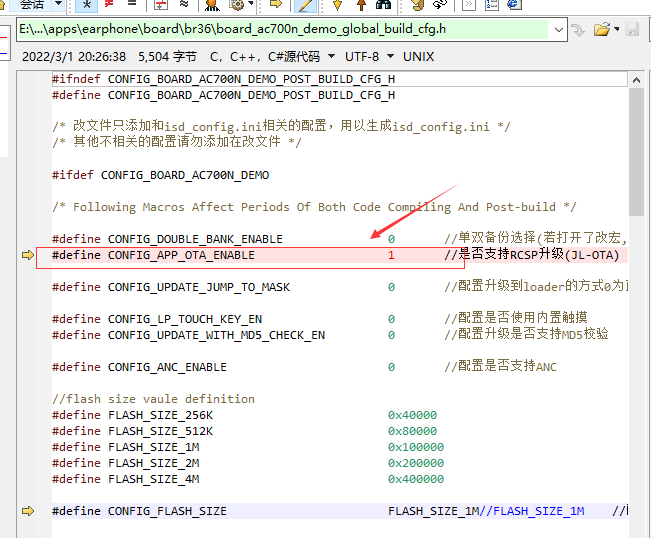Click gutter arrow beside CONFIG_APP_OTA_ENABLE line
Screen dimensions: 651x538
tap(28, 255)
